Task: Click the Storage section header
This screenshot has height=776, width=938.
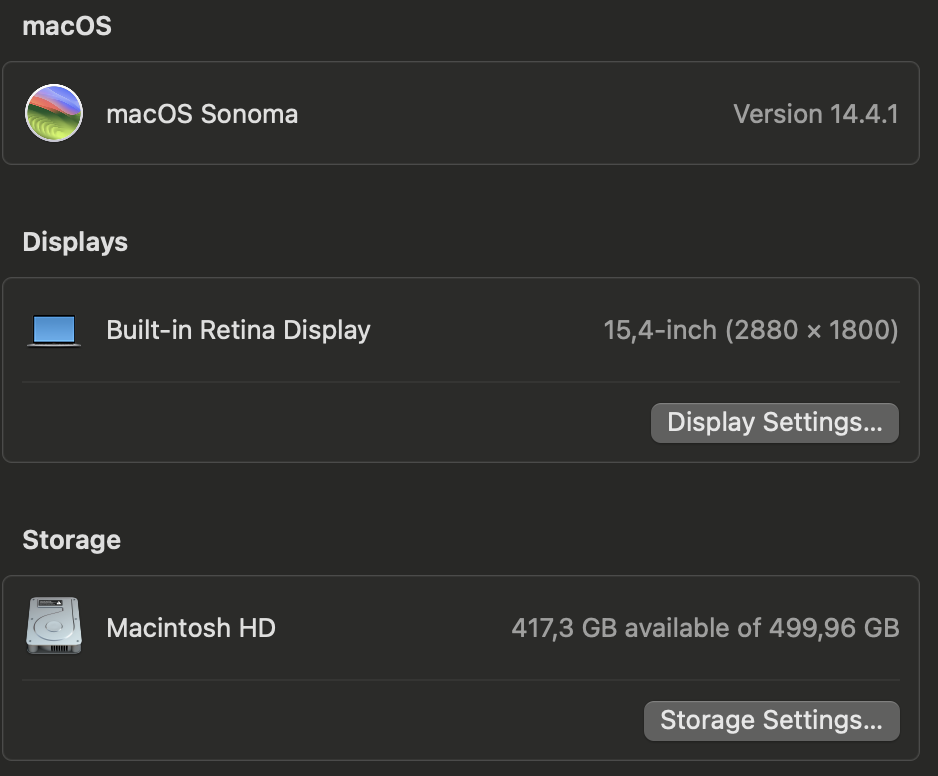Action: pyautogui.click(x=70, y=540)
